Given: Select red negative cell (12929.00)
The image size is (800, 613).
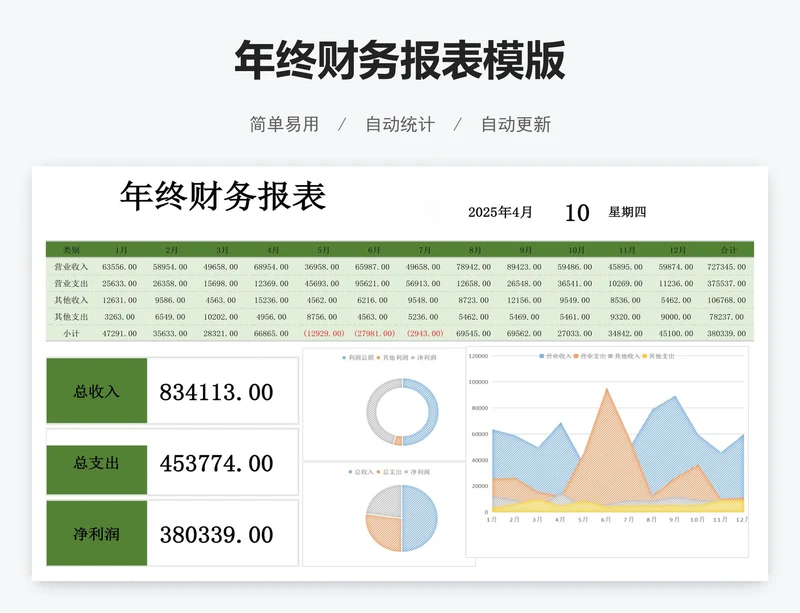Looking at the screenshot, I should pyautogui.click(x=324, y=333).
